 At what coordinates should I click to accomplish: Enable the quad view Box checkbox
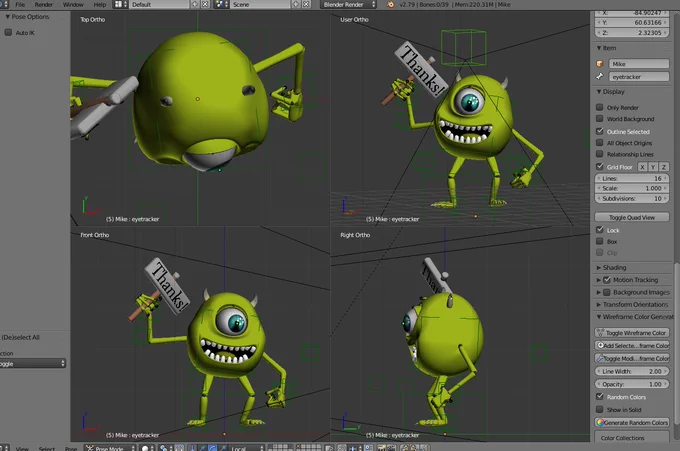click(600, 241)
